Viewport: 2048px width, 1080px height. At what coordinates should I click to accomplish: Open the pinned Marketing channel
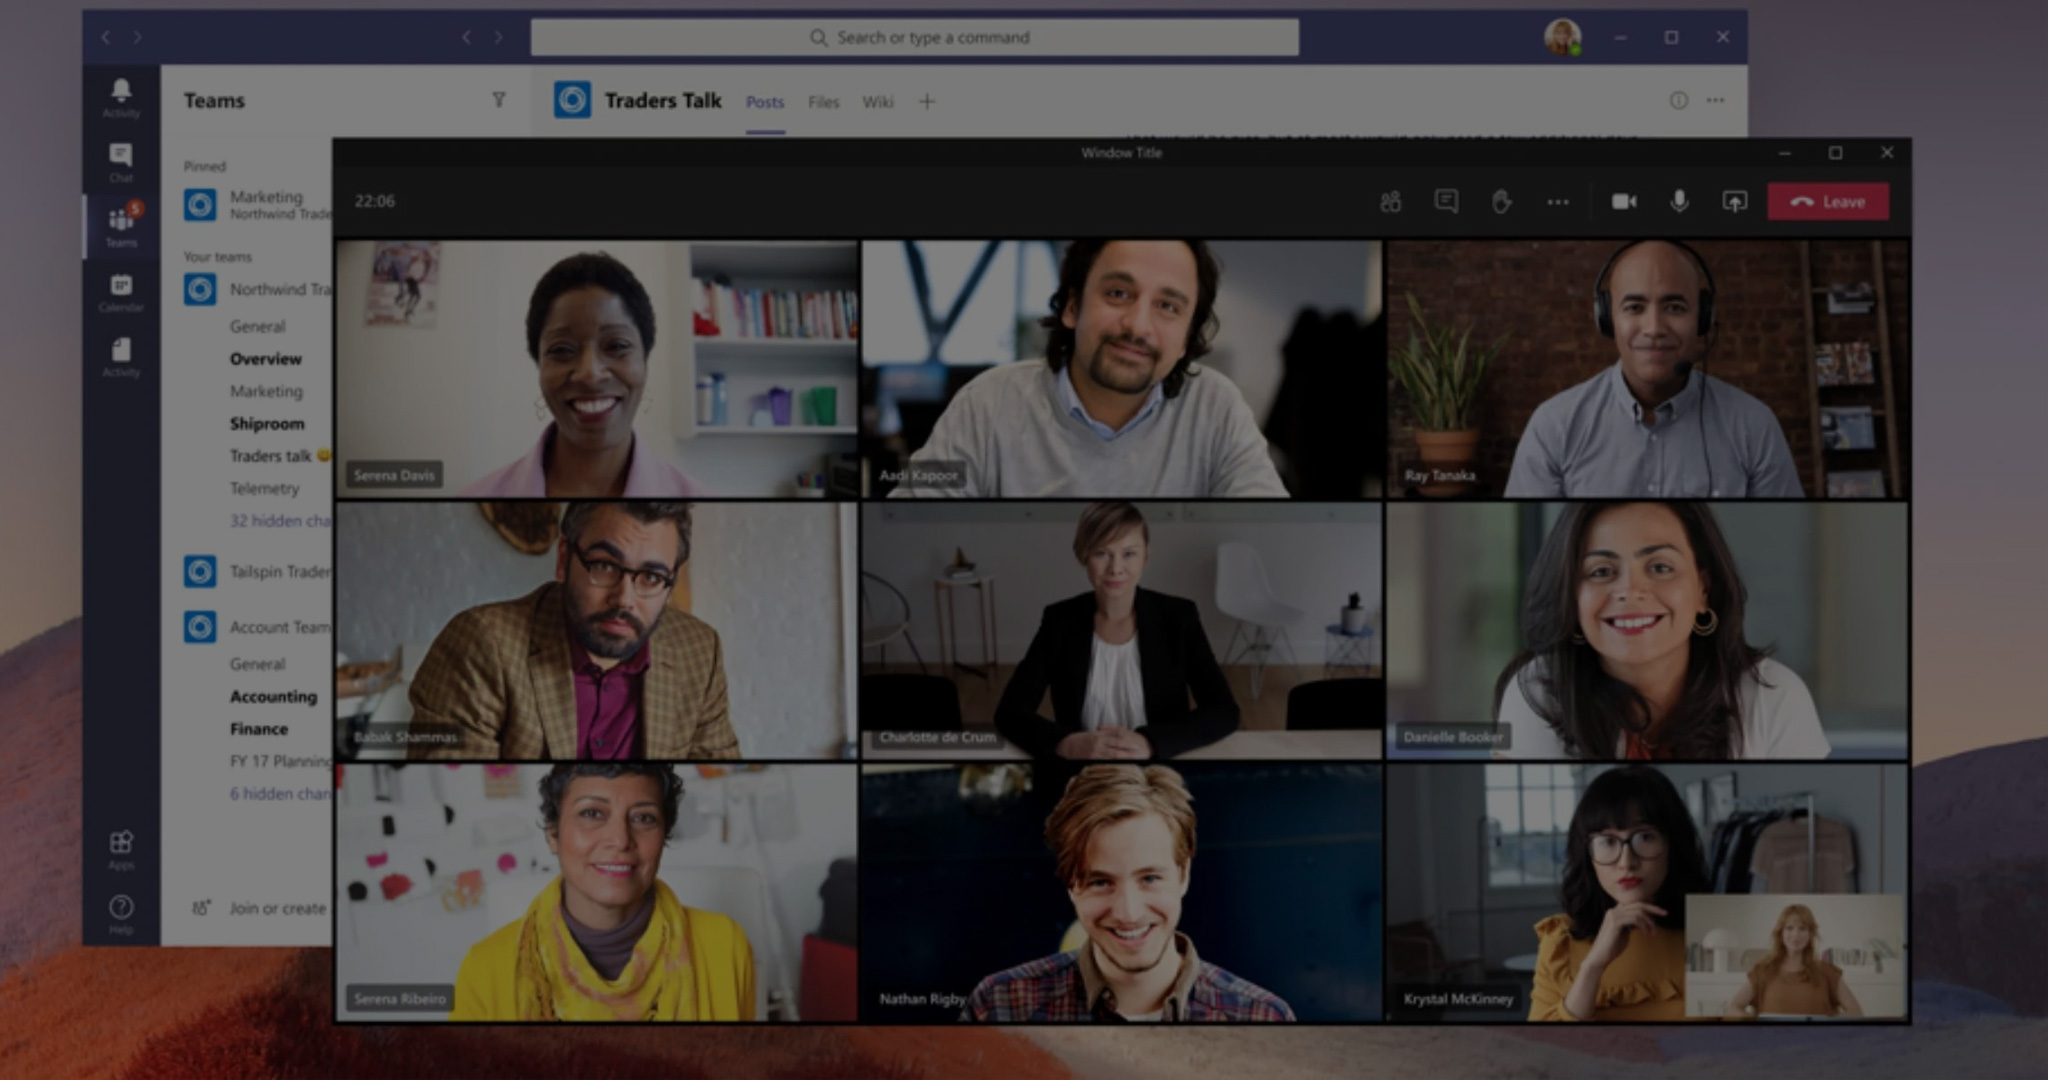coord(258,204)
